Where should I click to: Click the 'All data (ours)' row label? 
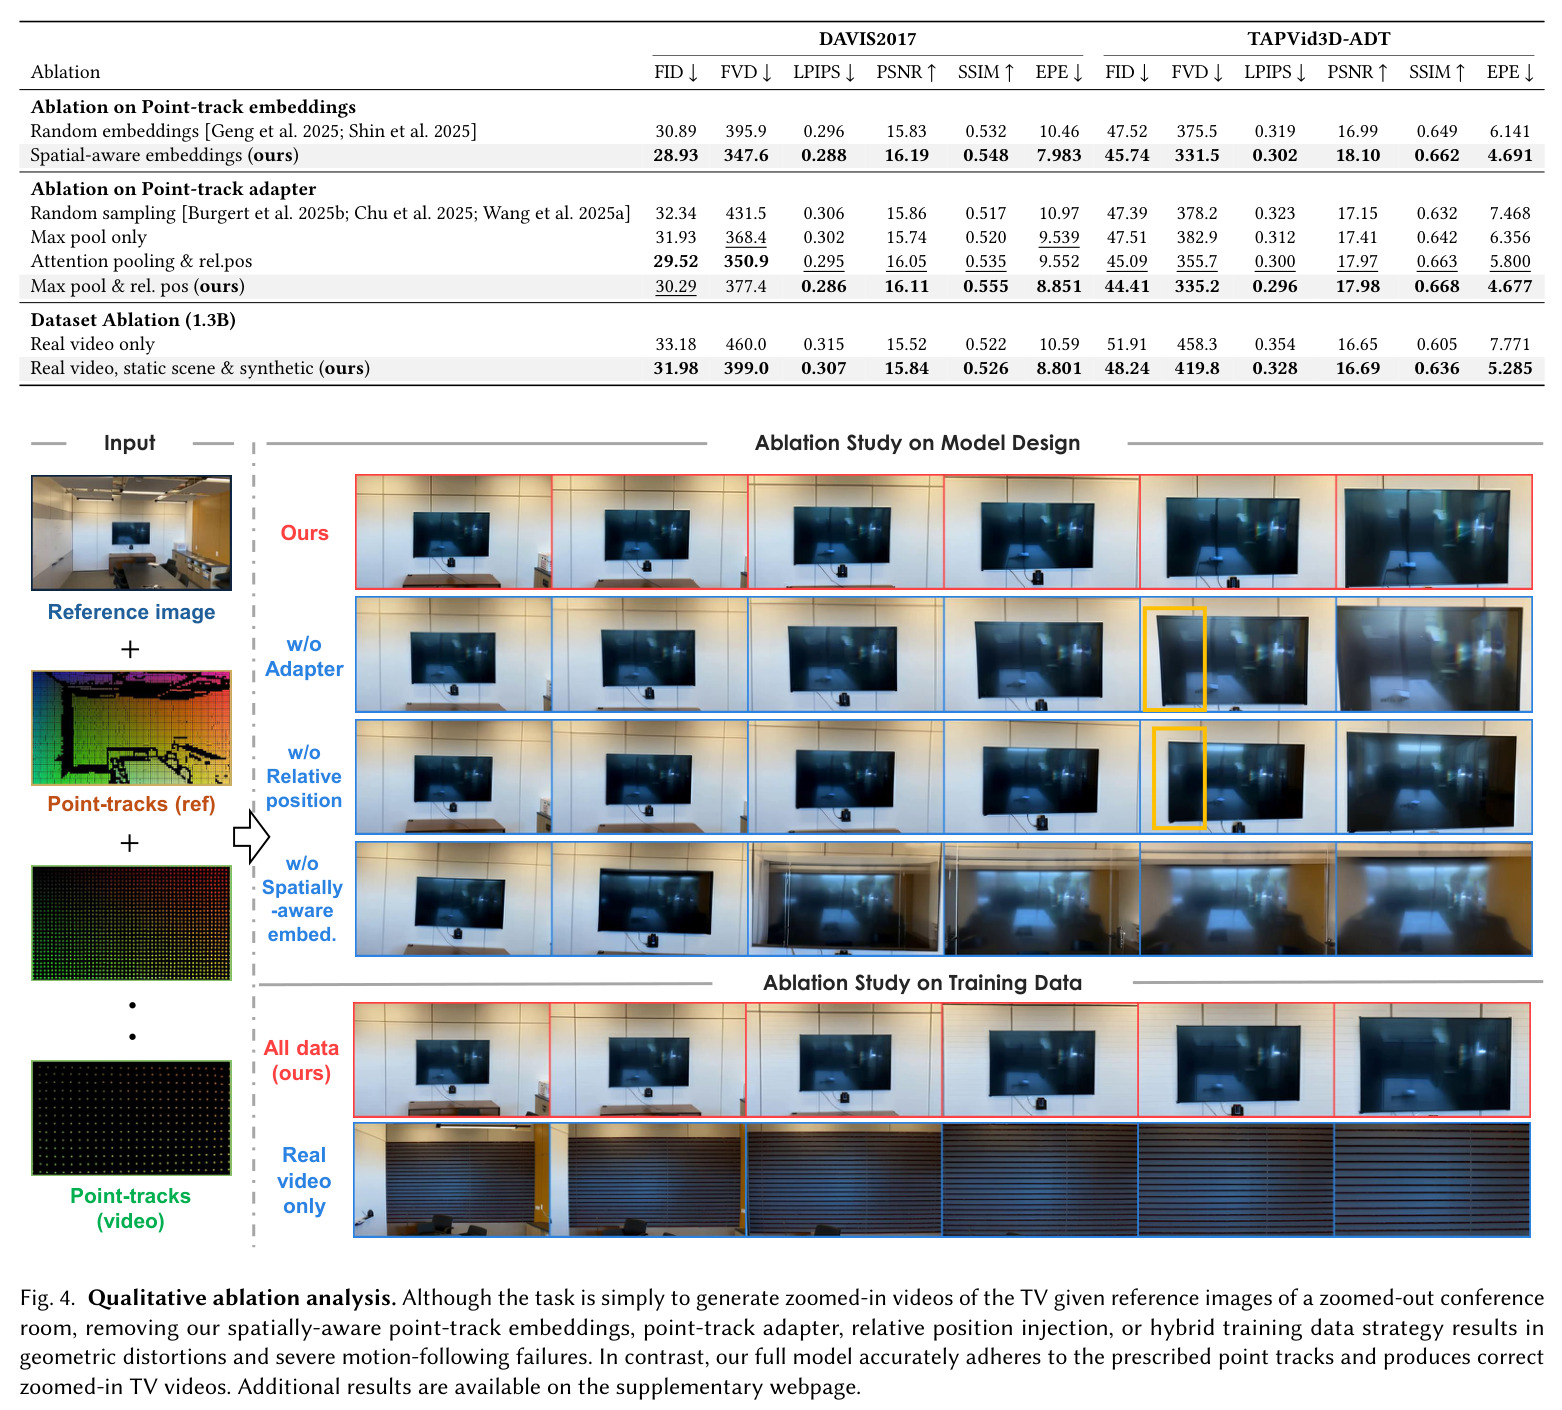click(301, 1060)
